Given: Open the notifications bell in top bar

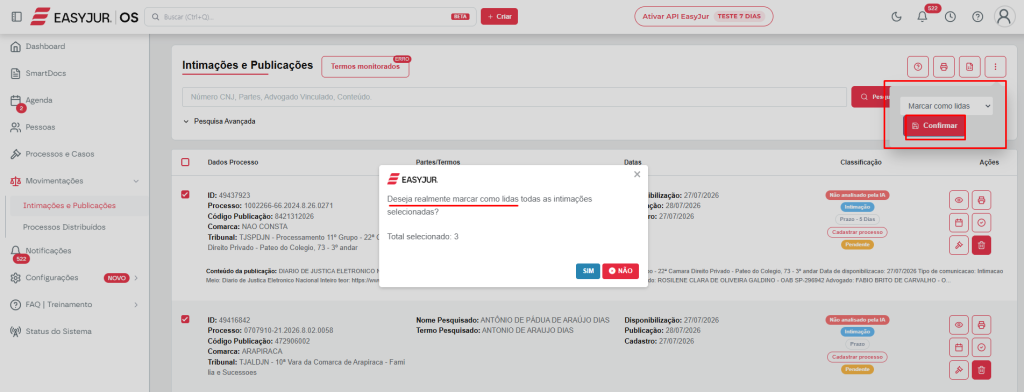Looking at the screenshot, I should pyautogui.click(x=922, y=17).
